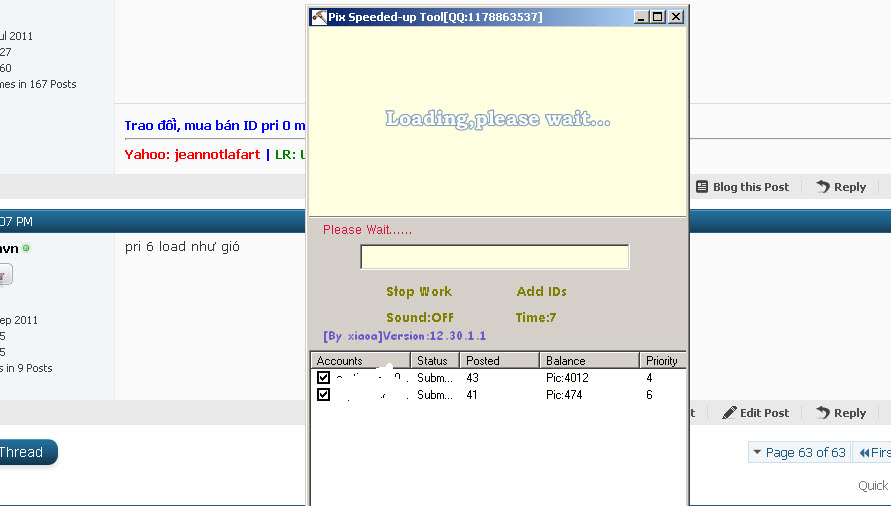Image resolution: width=891 pixels, height=506 pixels.
Task: Sort by the Status column header
Action: click(x=435, y=360)
